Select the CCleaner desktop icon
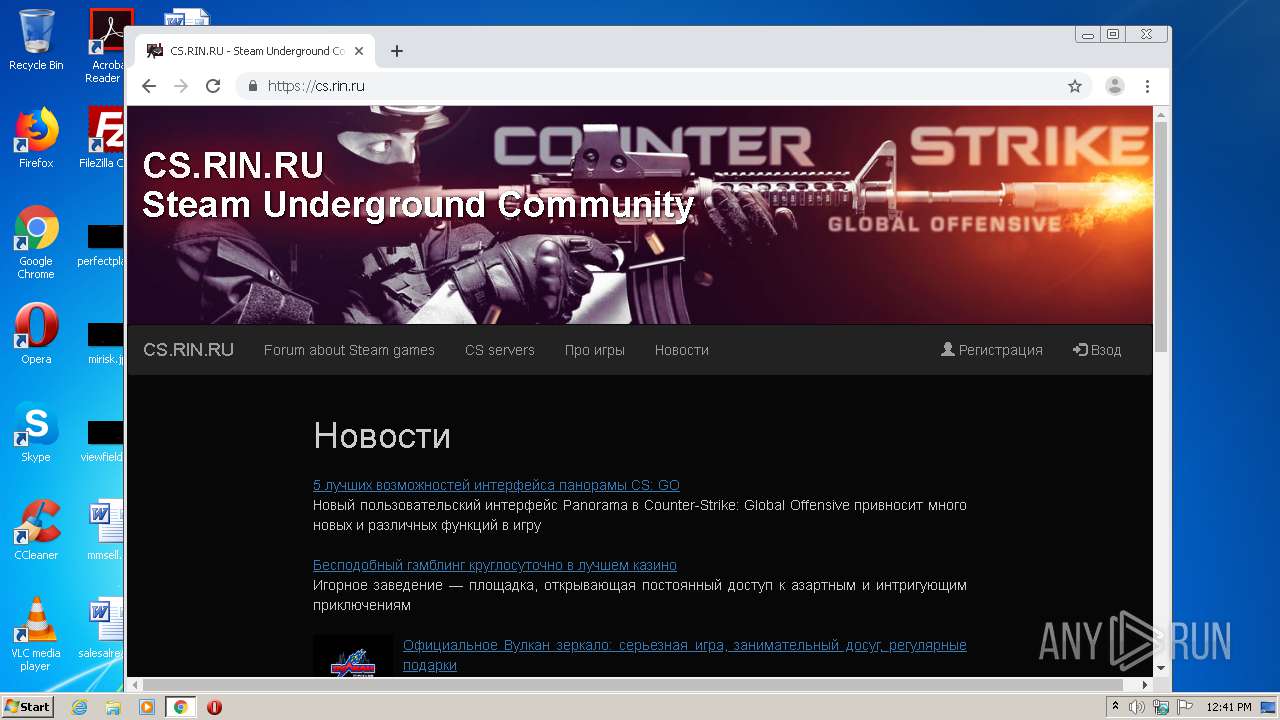The height and width of the screenshot is (720, 1280). 36,530
